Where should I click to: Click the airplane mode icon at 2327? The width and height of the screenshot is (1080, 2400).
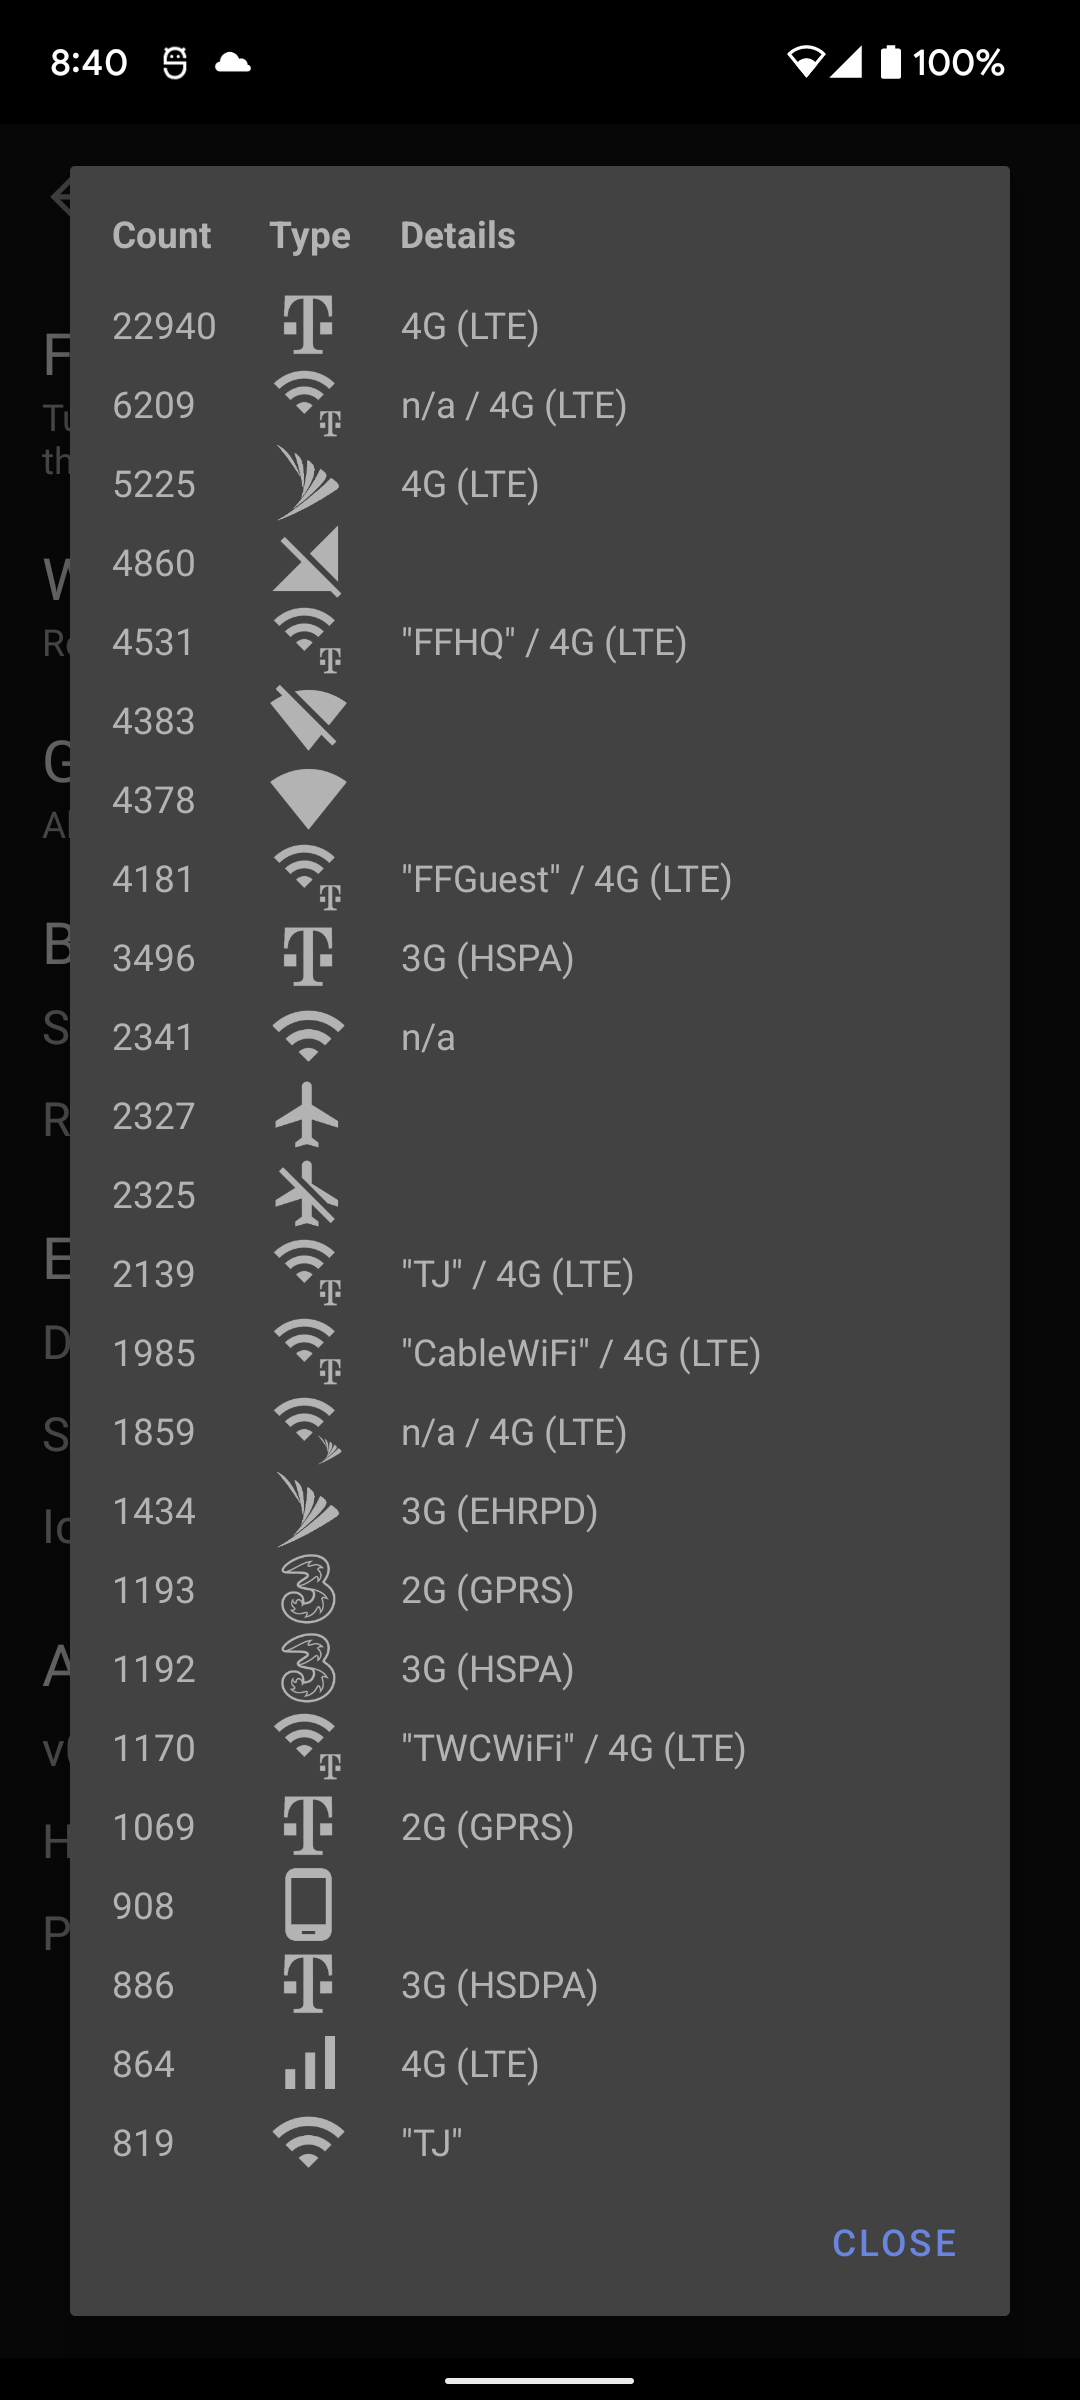pyautogui.click(x=308, y=1115)
